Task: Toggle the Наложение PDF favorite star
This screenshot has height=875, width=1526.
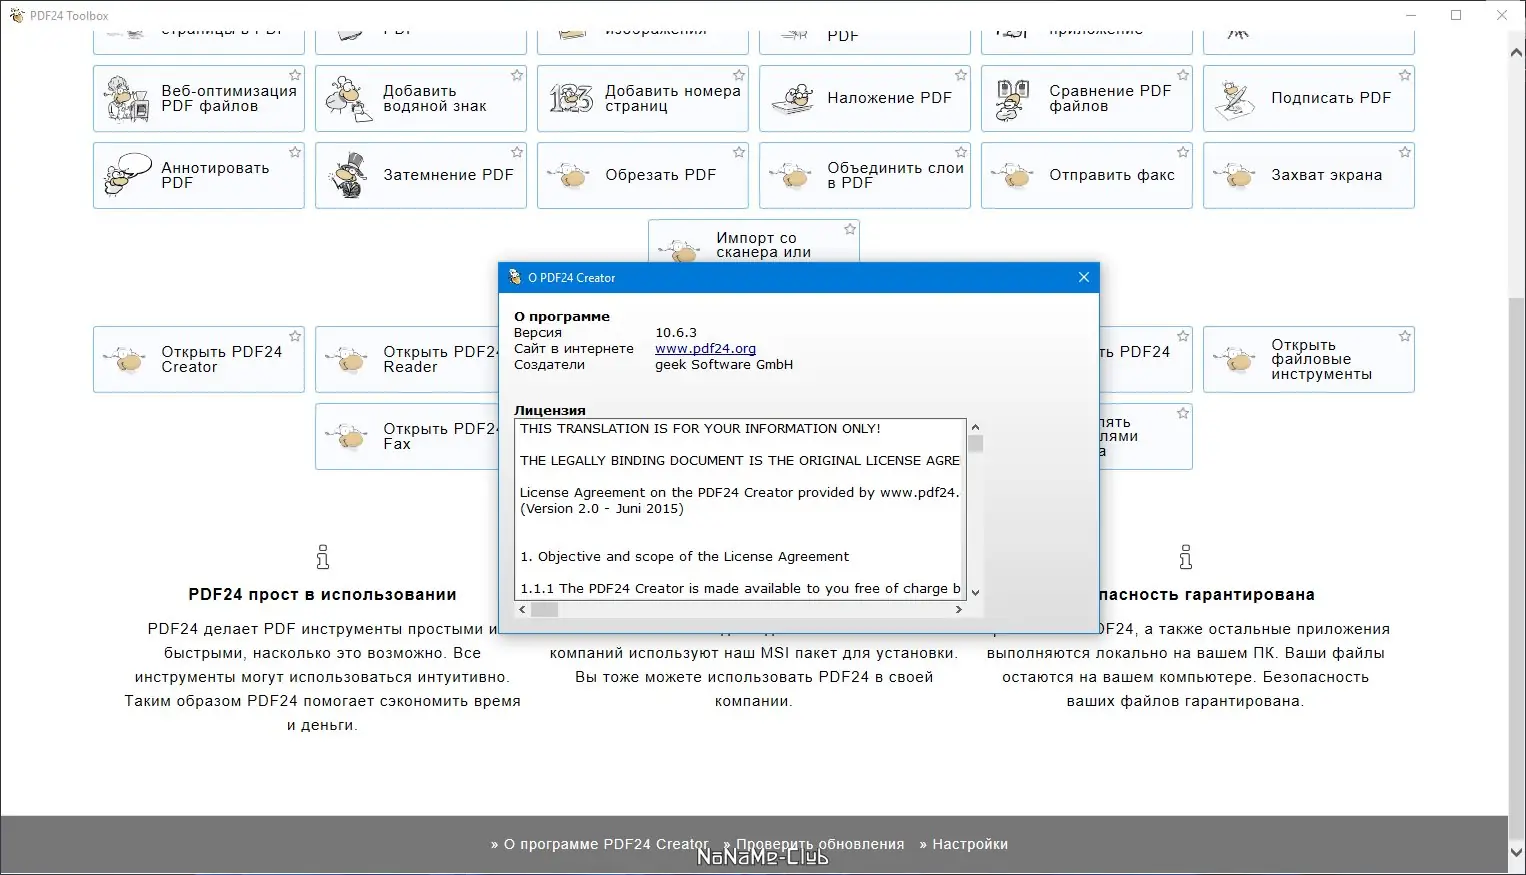Action: 961,75
